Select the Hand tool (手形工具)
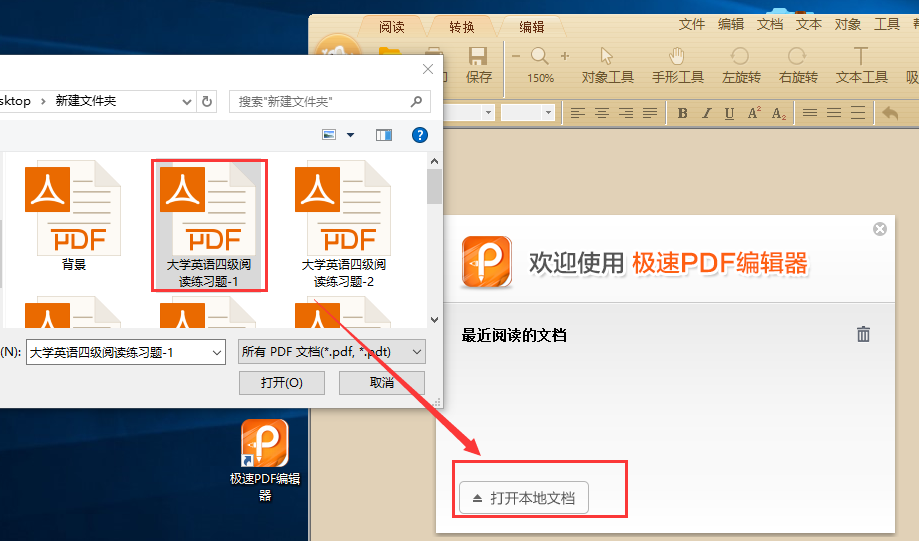Image resolution: width=919 pixels, height=541 pixels. click(678, 65)
